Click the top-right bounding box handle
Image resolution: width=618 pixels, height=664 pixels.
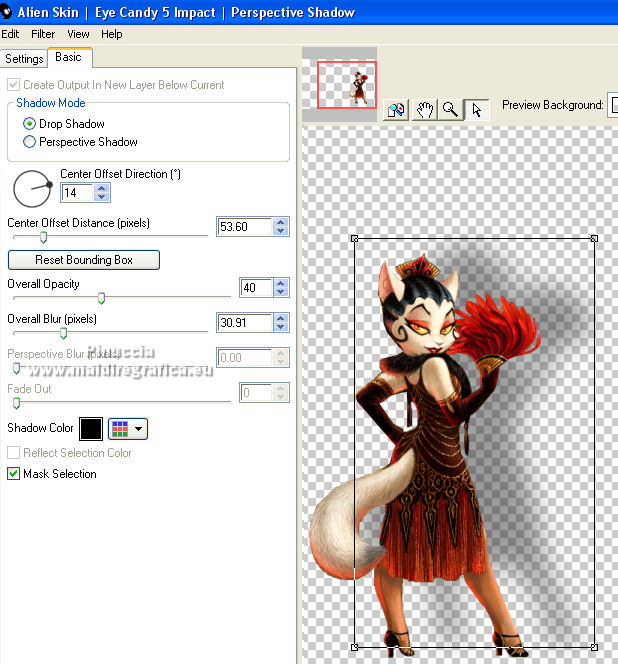594,239
